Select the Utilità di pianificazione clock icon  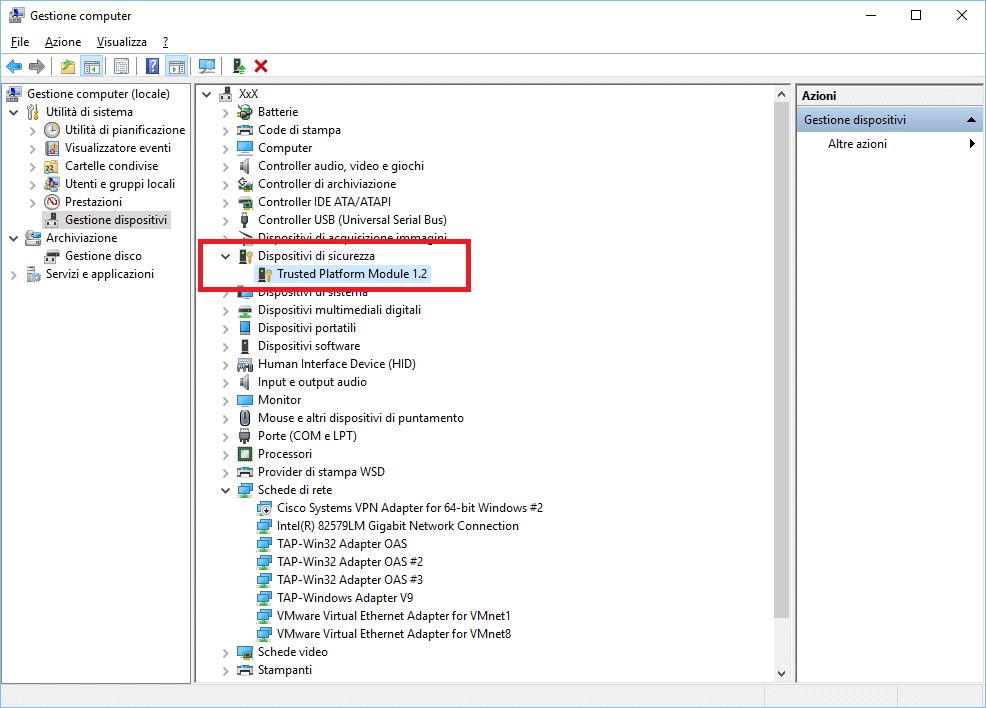[52, 130]
